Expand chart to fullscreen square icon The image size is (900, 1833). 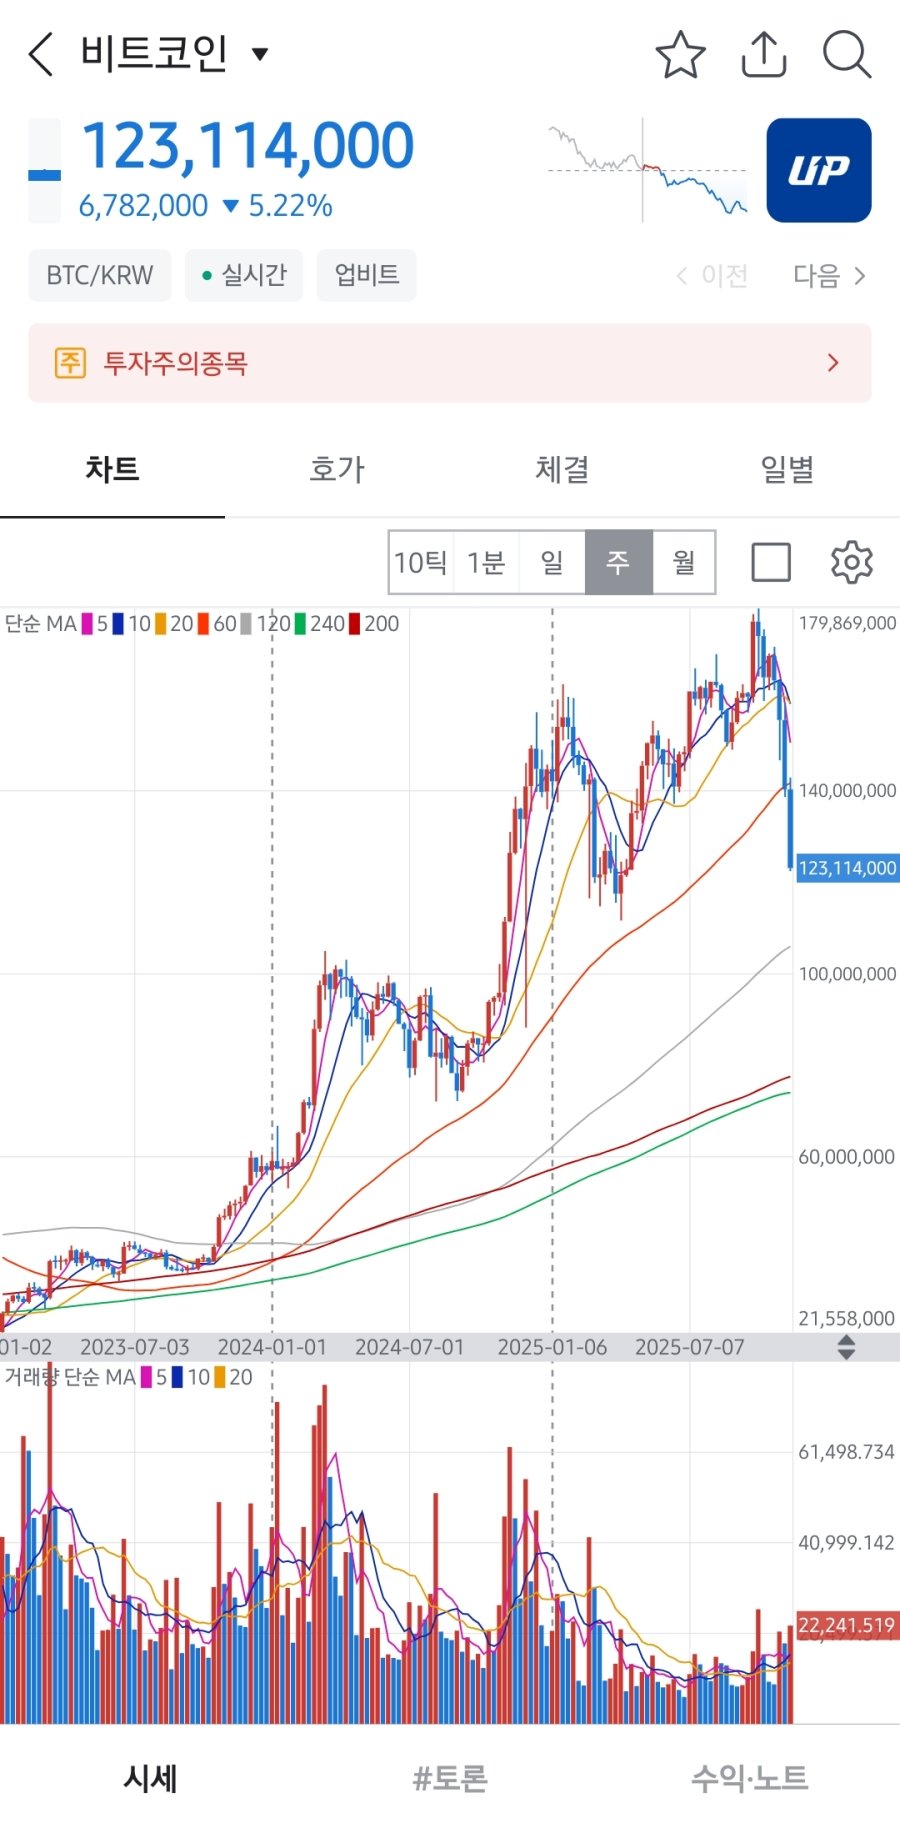pyautogui.click(x=771, y=562)
